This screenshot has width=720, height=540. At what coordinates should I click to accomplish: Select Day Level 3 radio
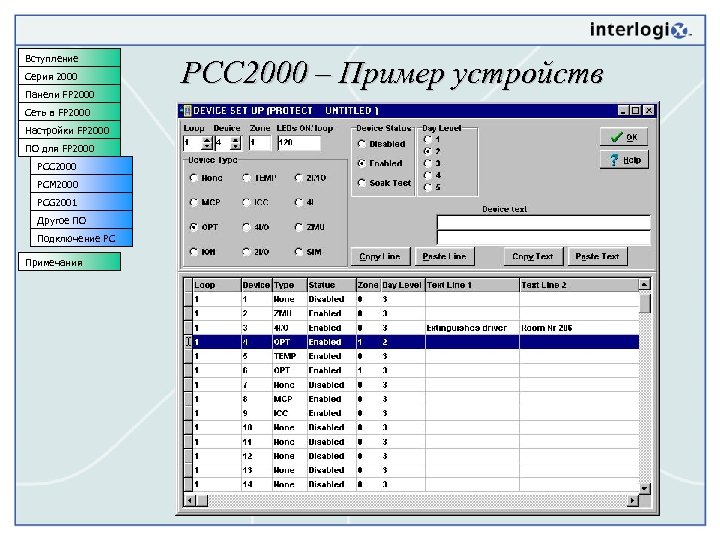pyautogui.click(x=428, y=163)
